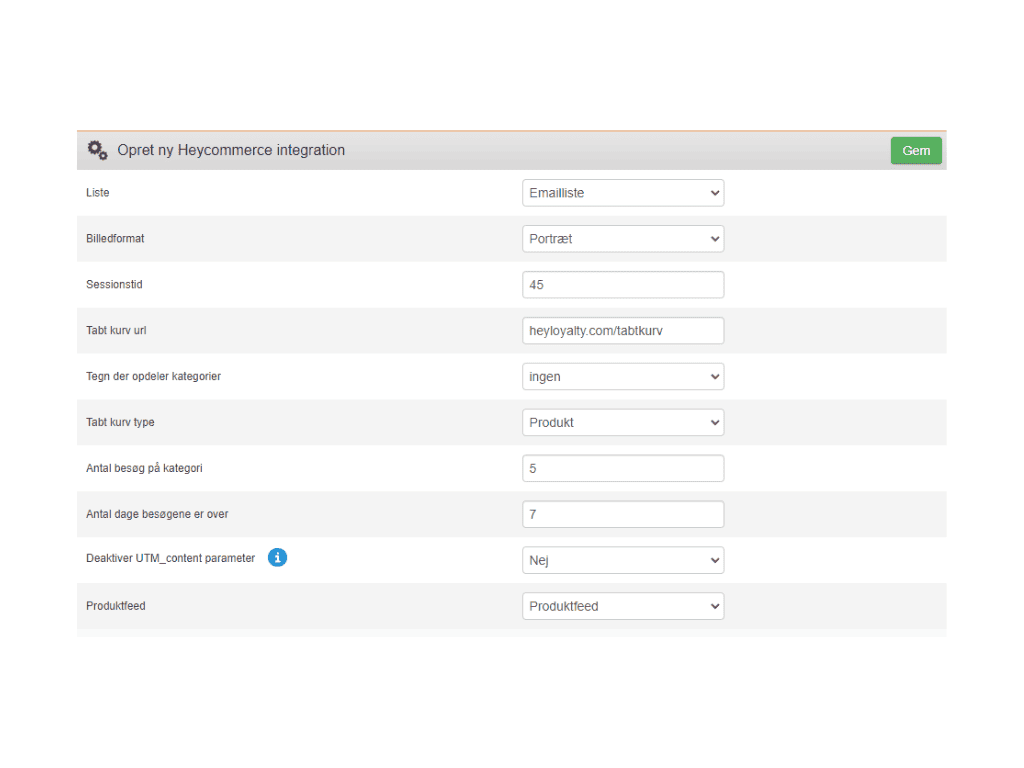This screenshot has height=768, width=1024.
Task: Click the Opret ny Heycommerce integration title
Action: click(231, 150)
